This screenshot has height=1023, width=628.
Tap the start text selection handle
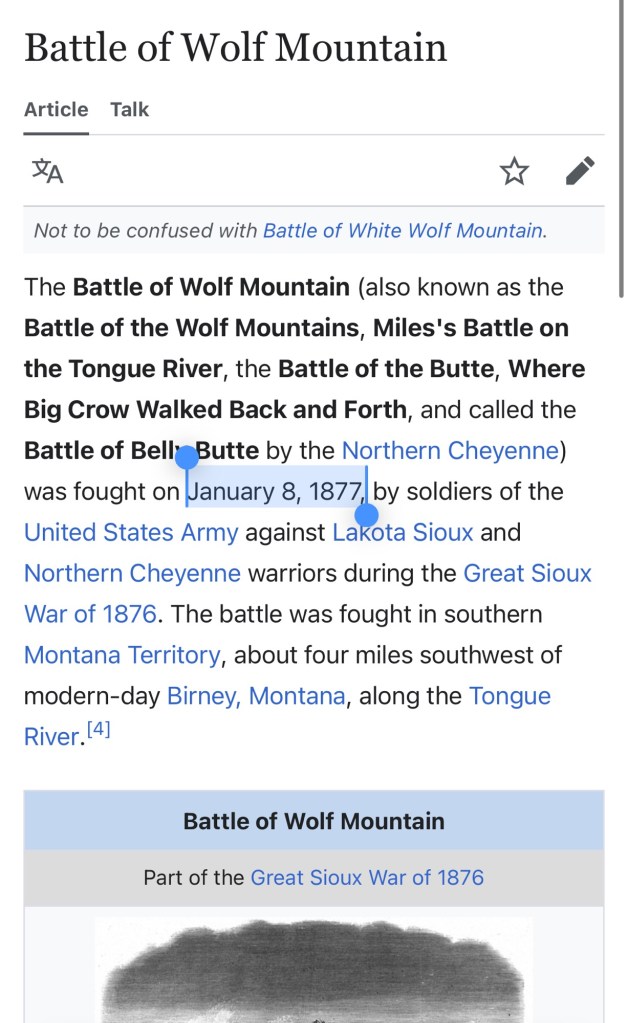pyautogui.click(x=187, y=458)
